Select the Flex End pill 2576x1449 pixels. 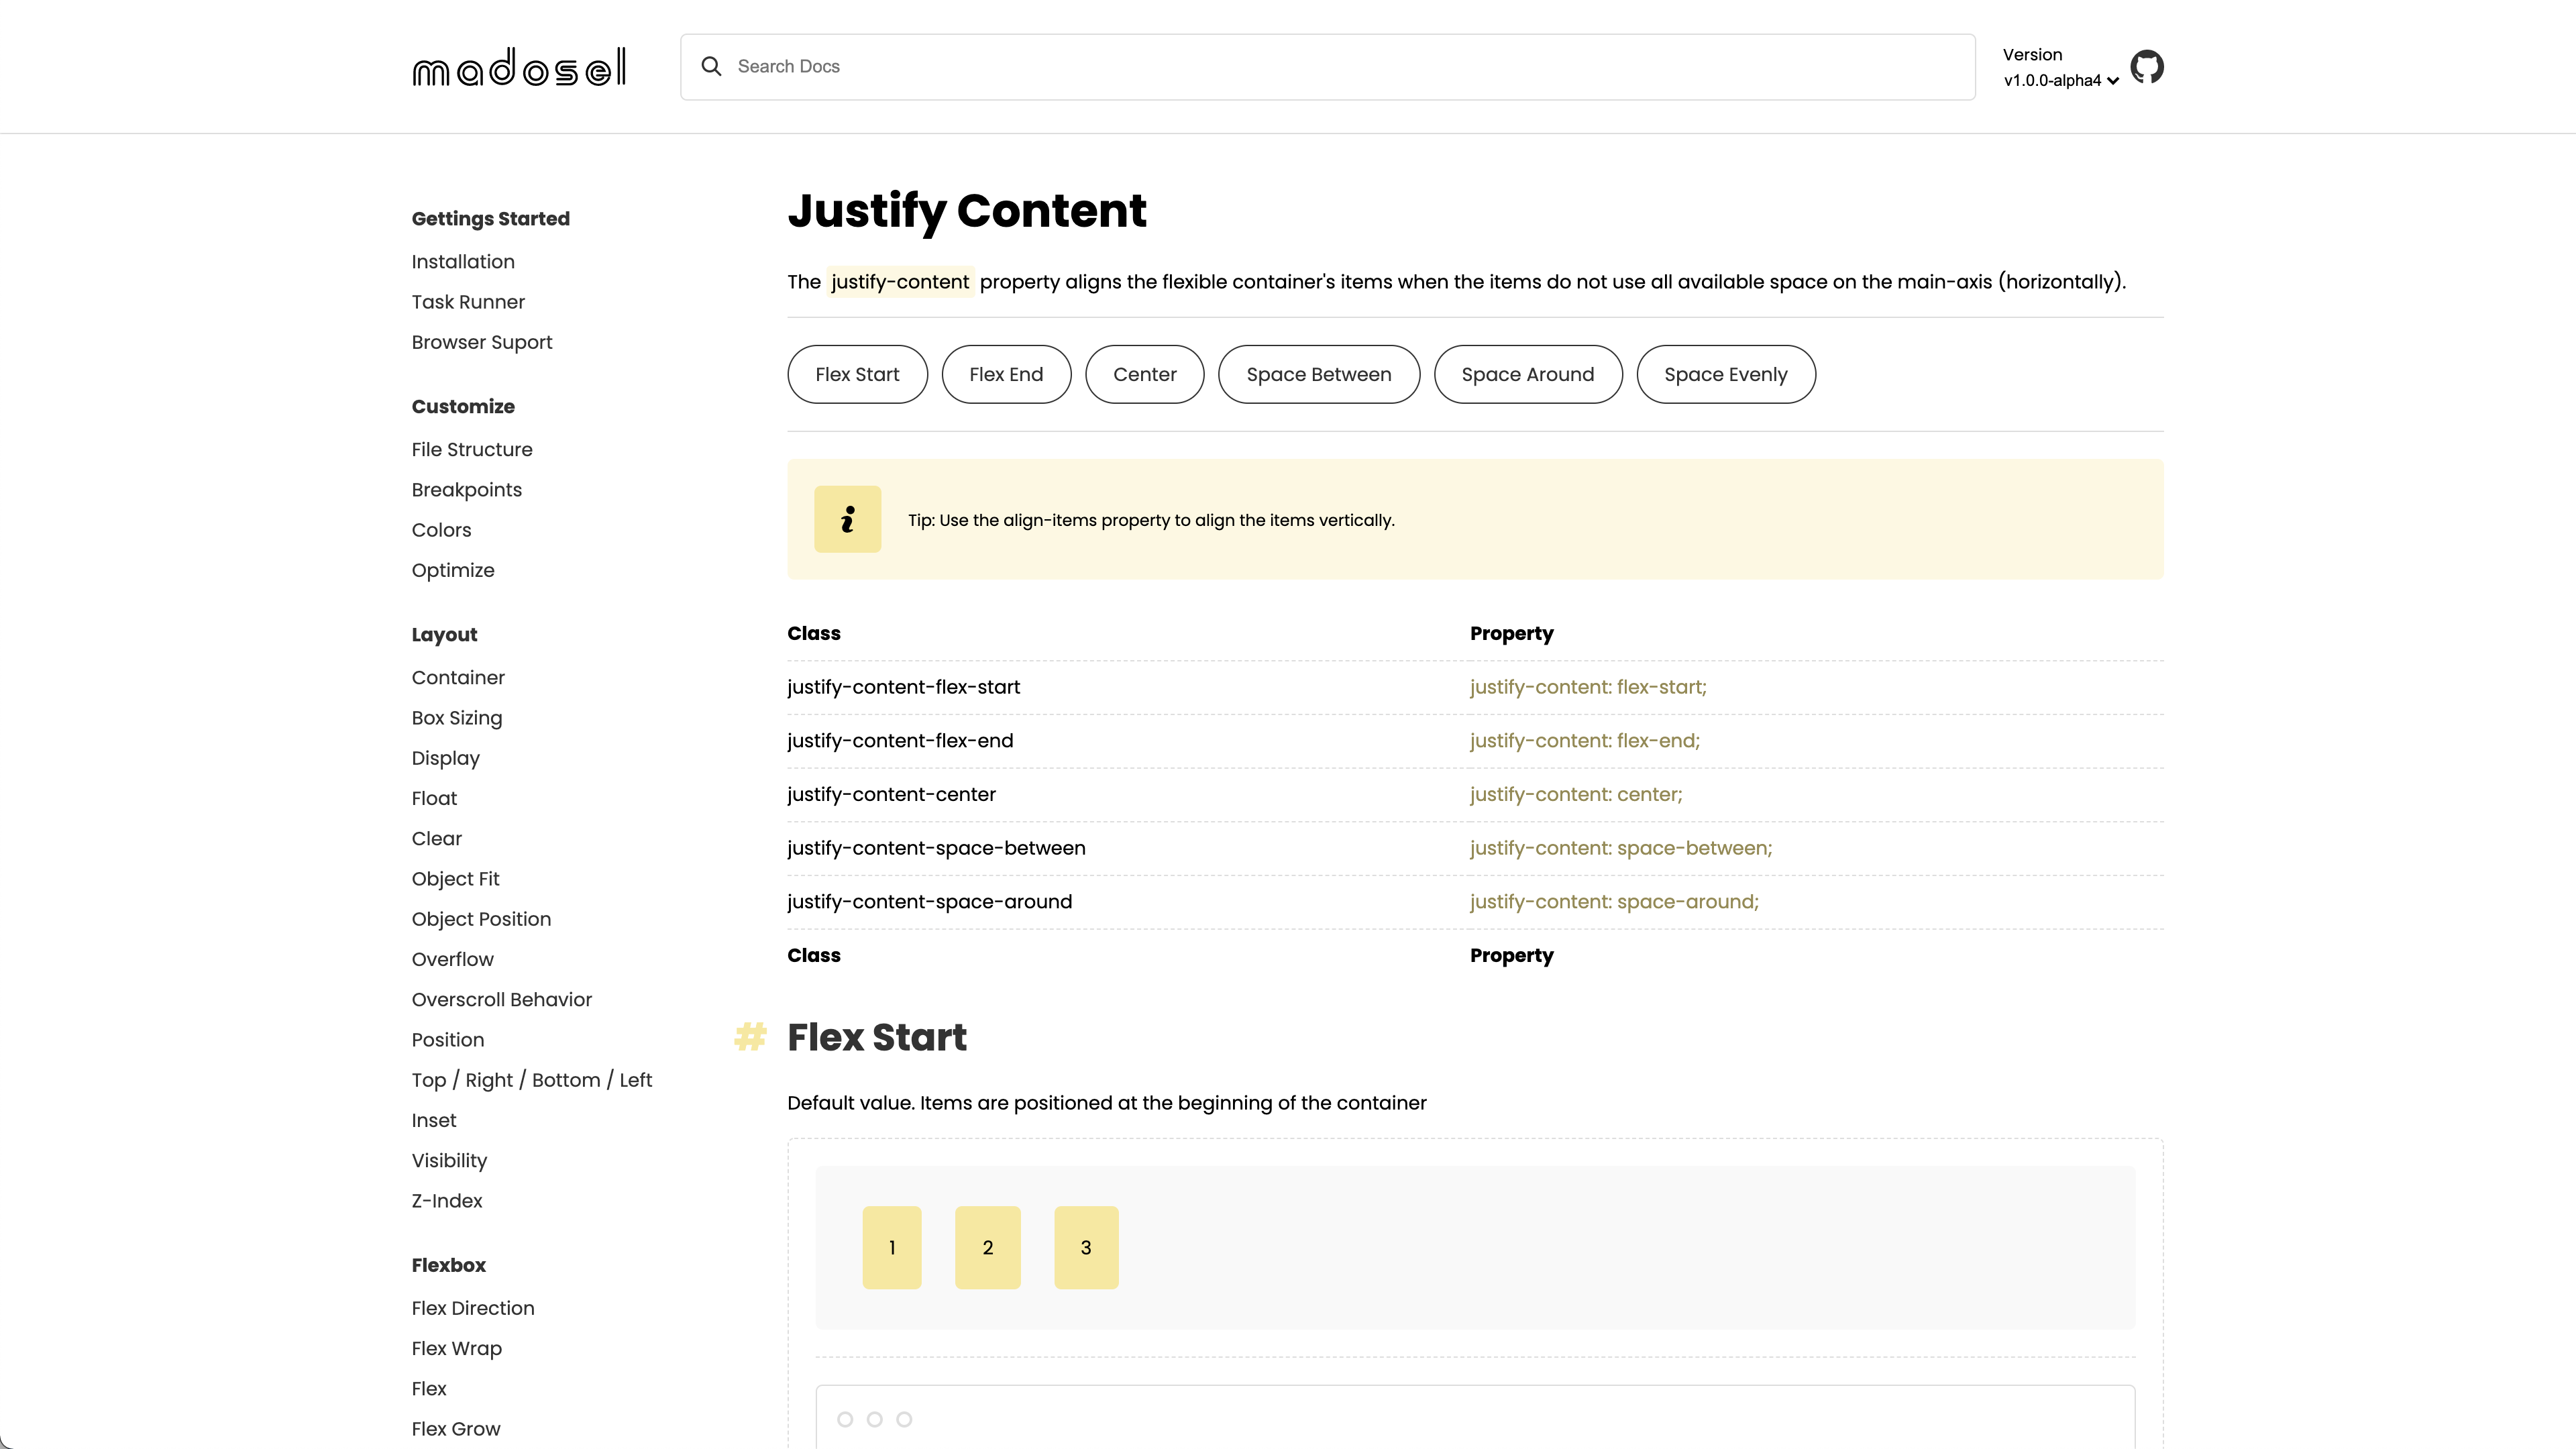[x=1005, y=374]
